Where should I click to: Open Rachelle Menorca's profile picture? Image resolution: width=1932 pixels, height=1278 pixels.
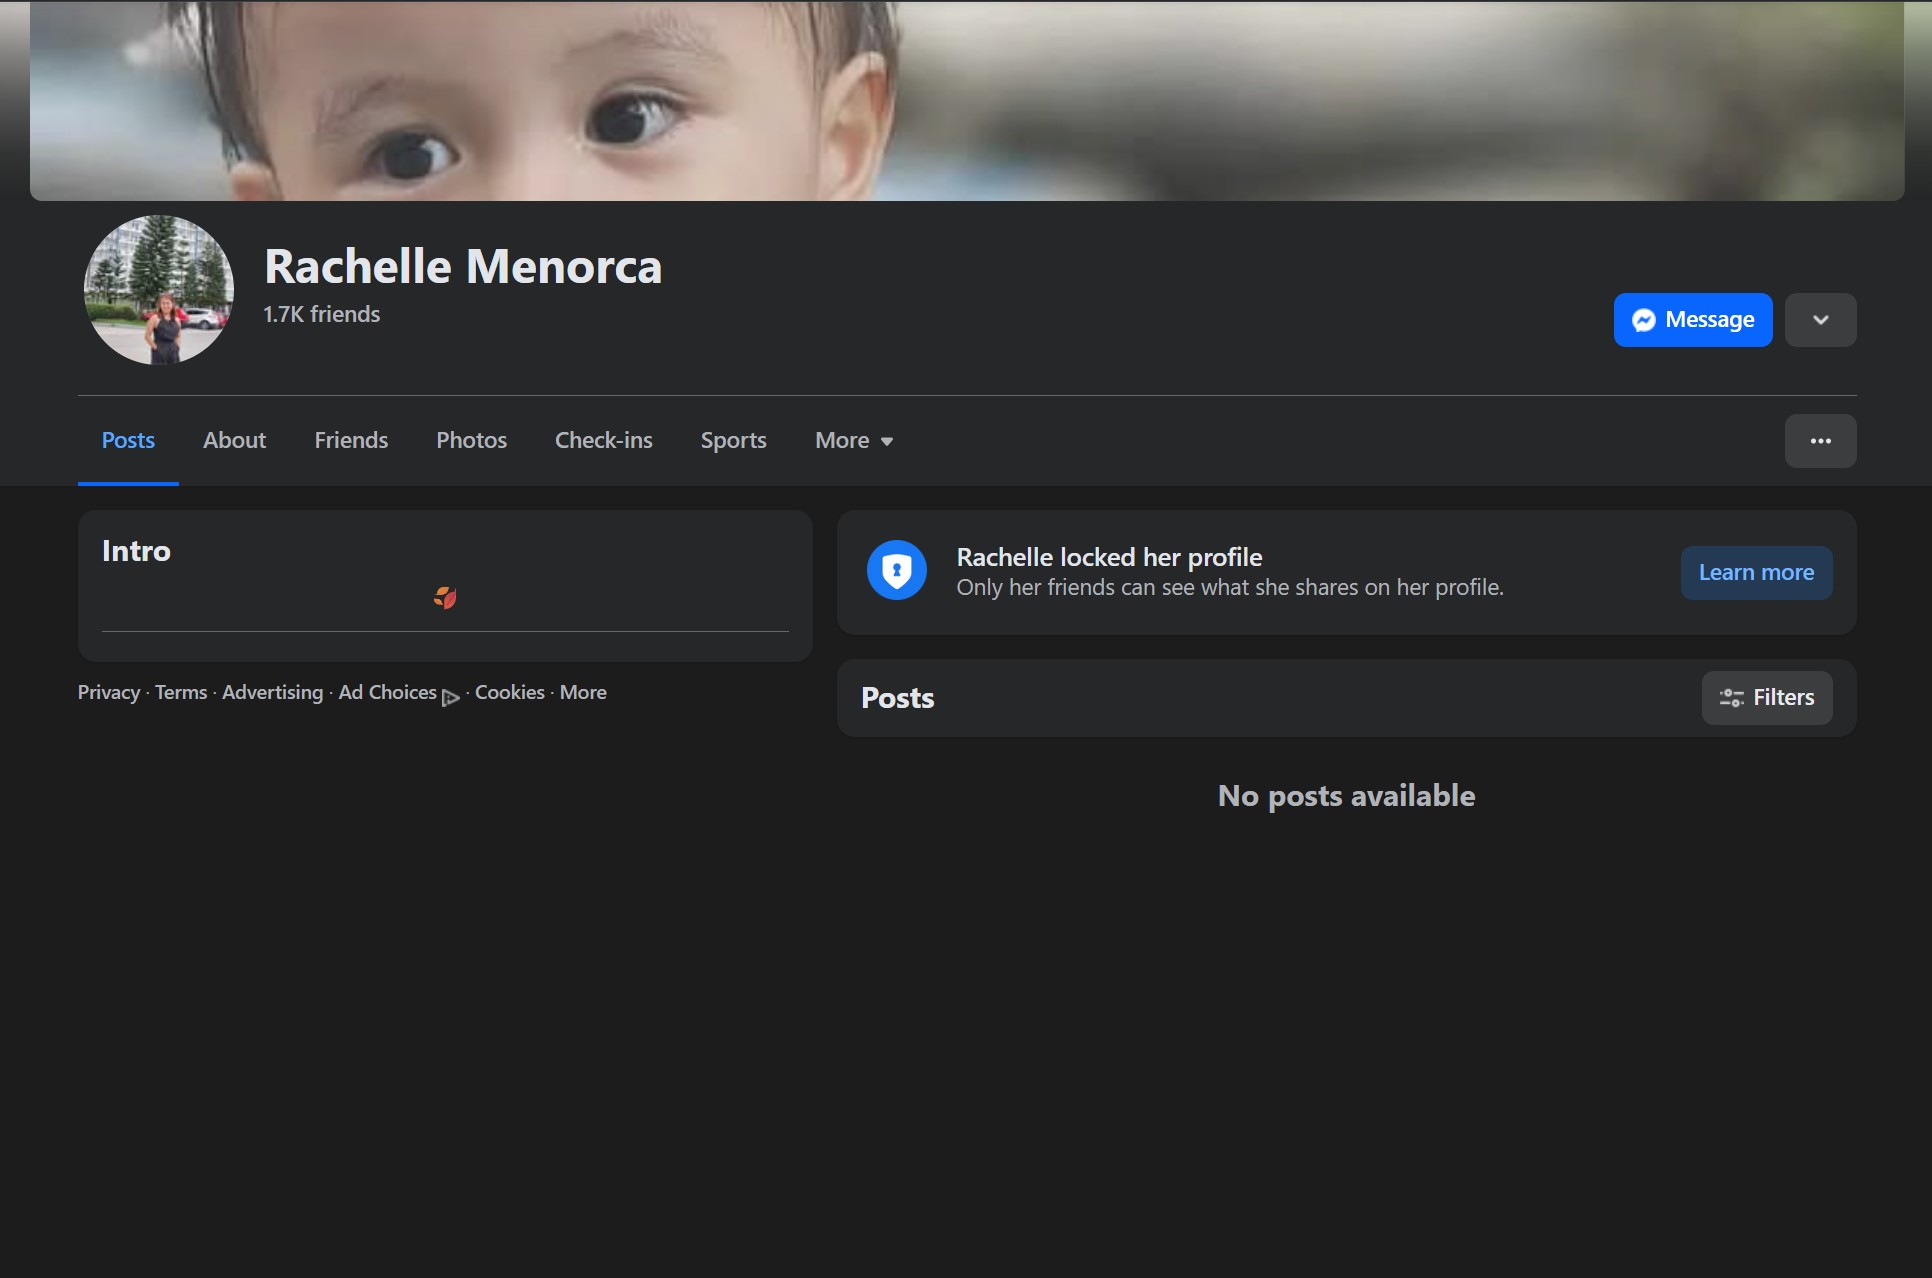(x=158, y=289)
